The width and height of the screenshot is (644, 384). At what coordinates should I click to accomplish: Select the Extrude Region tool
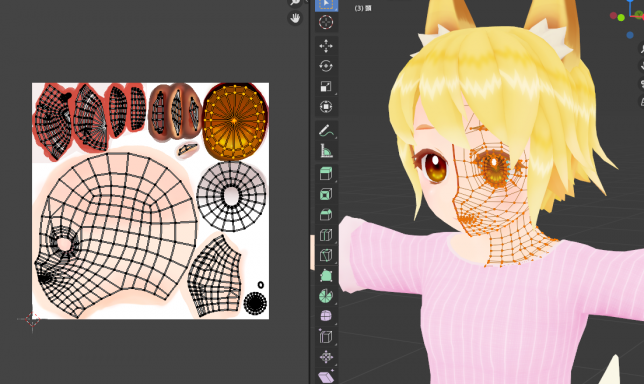[x=327, y=174]
